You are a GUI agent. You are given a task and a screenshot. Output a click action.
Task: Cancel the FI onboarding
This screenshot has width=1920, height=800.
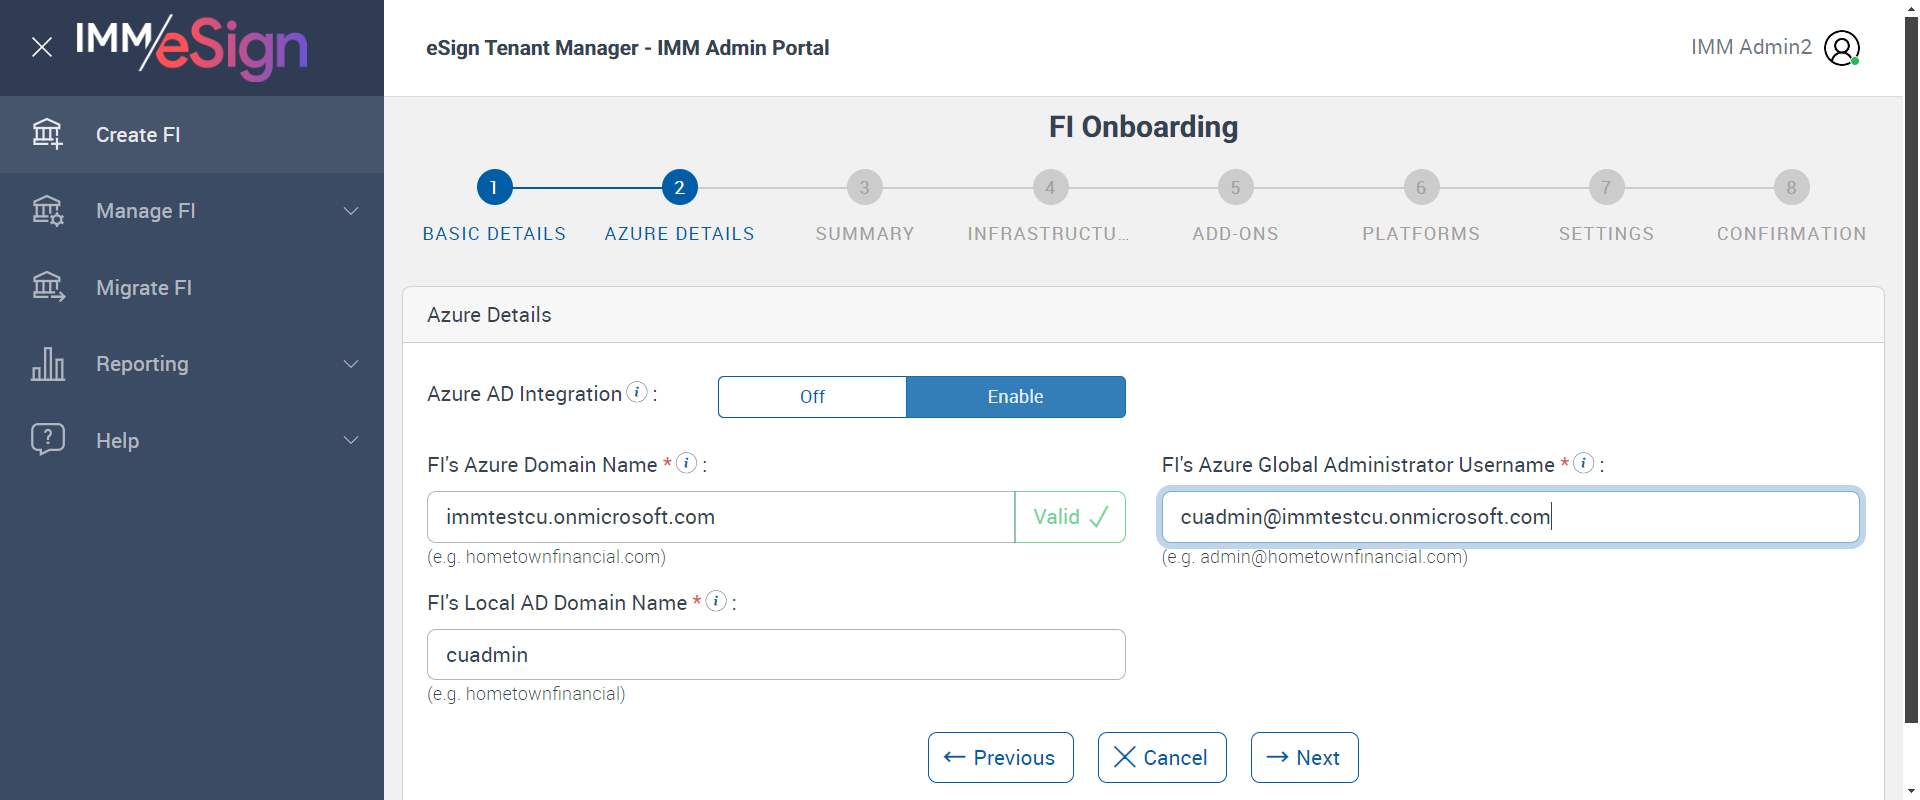1161,758
